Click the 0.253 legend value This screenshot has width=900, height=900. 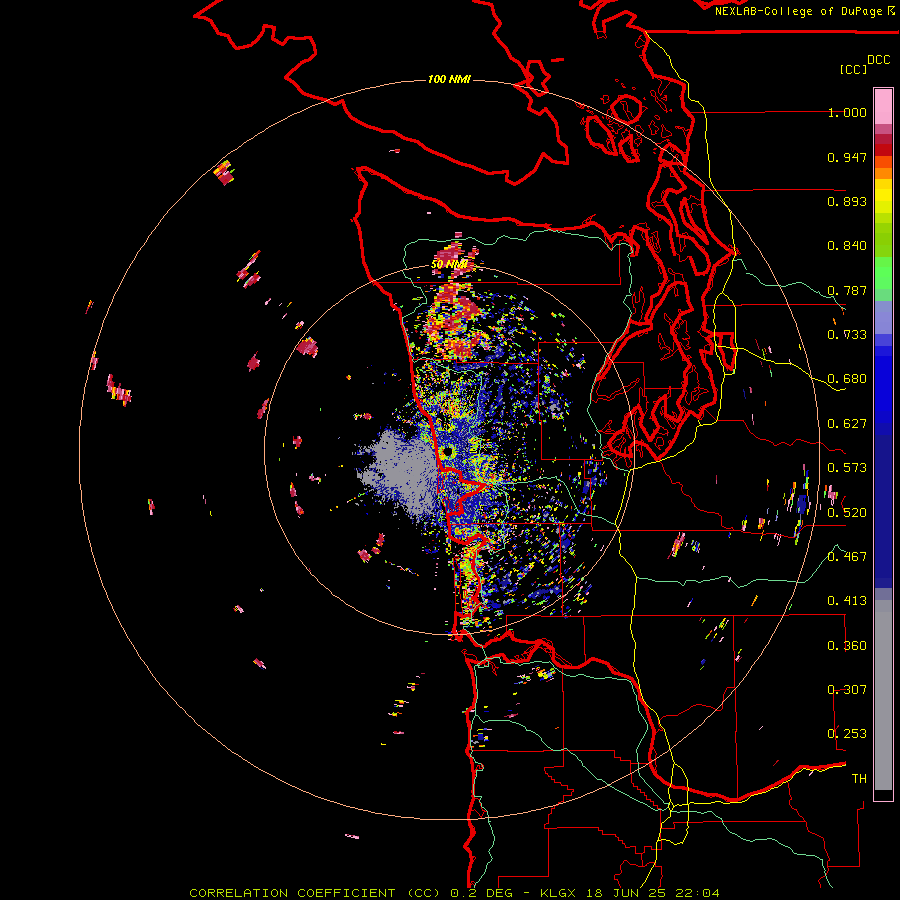(847, 734)
